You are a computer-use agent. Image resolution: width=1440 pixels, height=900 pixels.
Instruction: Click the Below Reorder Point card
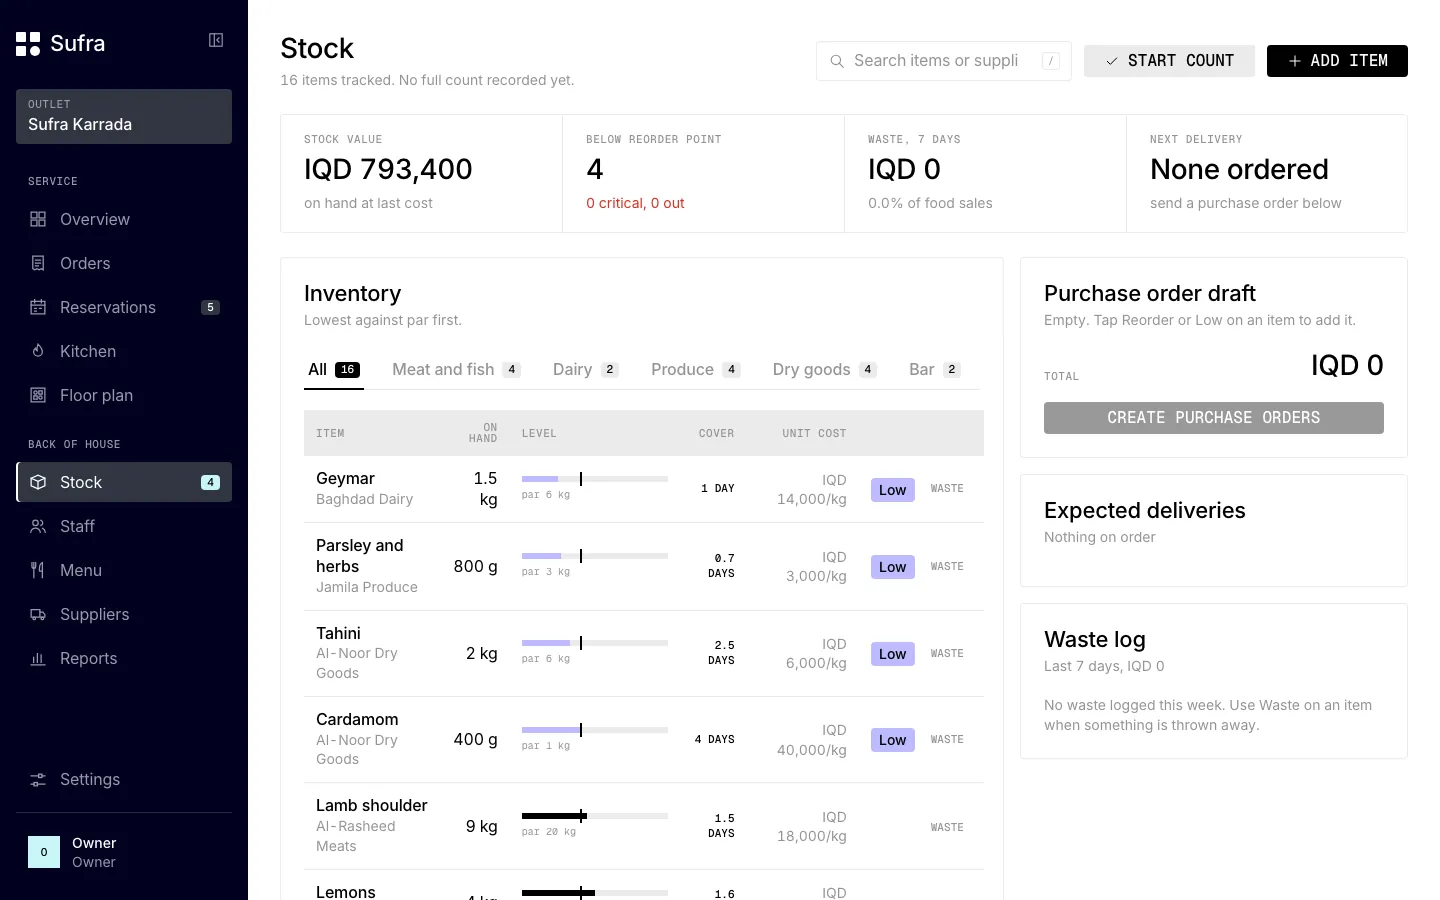pos(704,174)
